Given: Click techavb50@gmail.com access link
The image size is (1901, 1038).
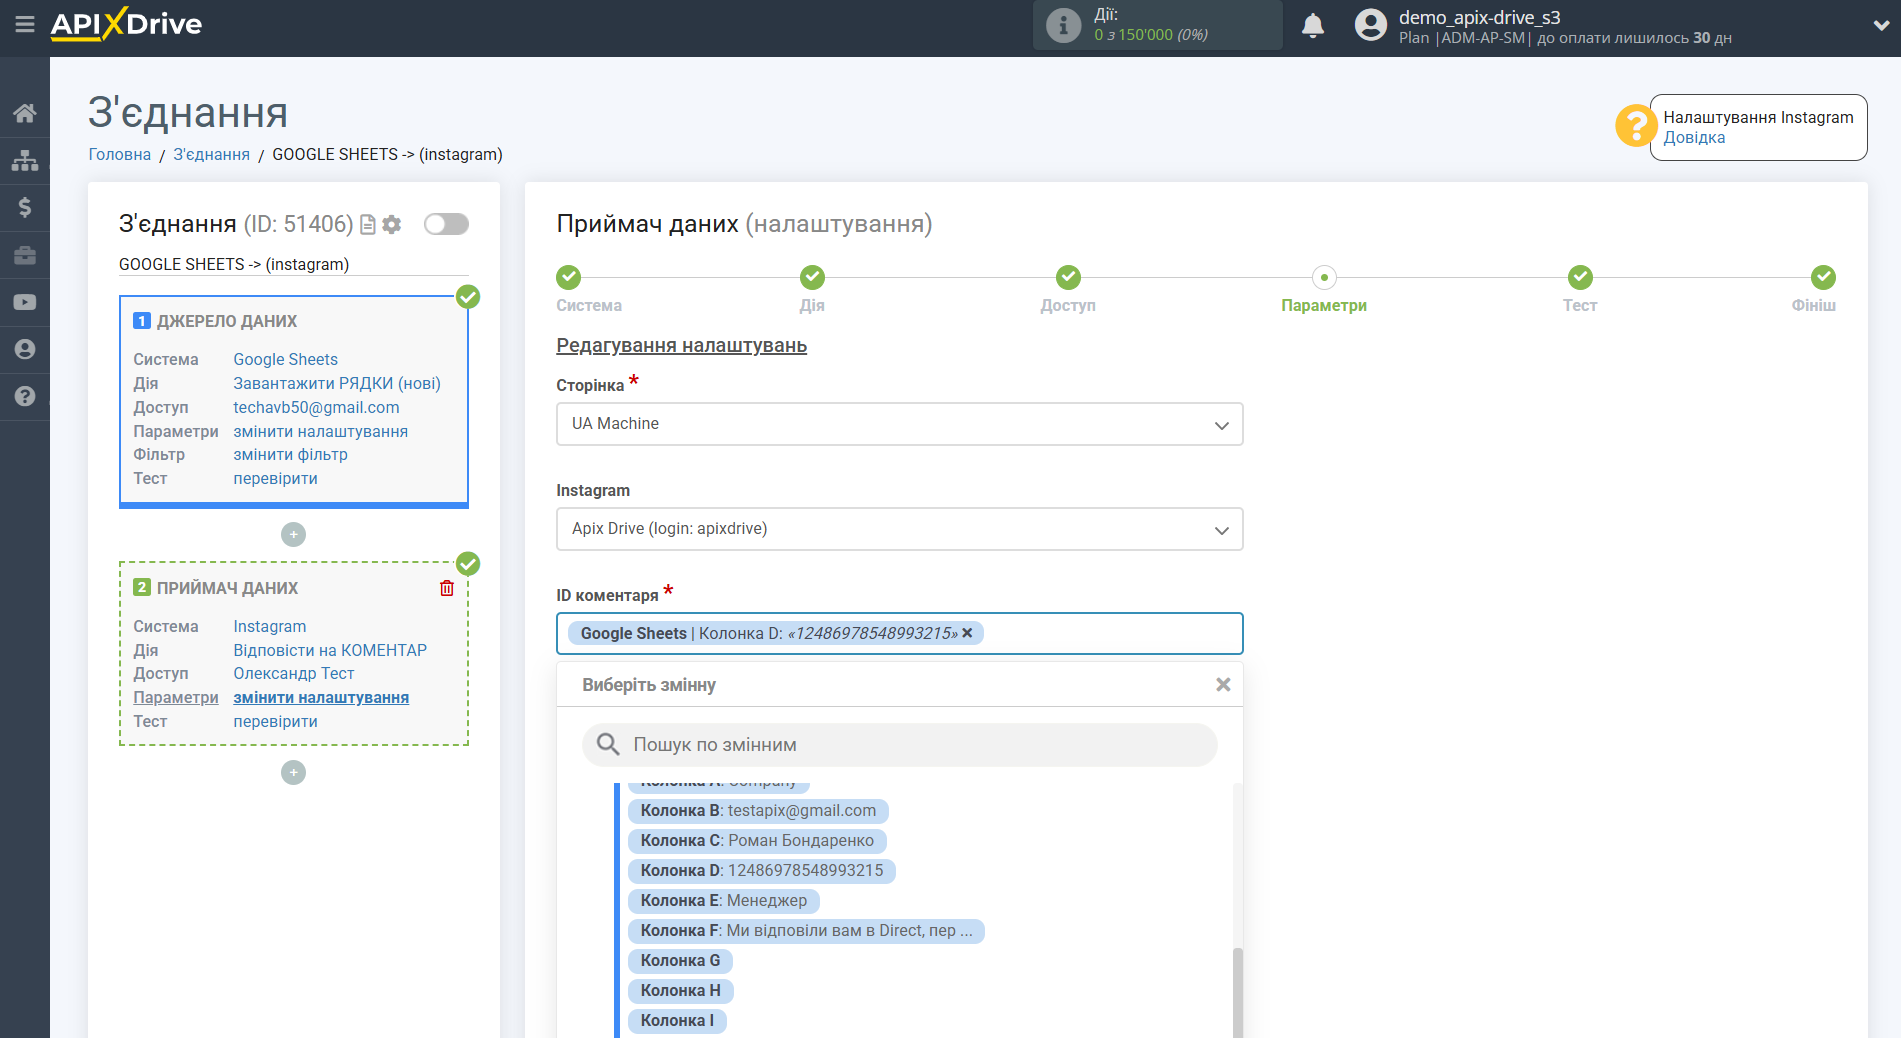Looking at the screenshot, I should tap(316, 407).
